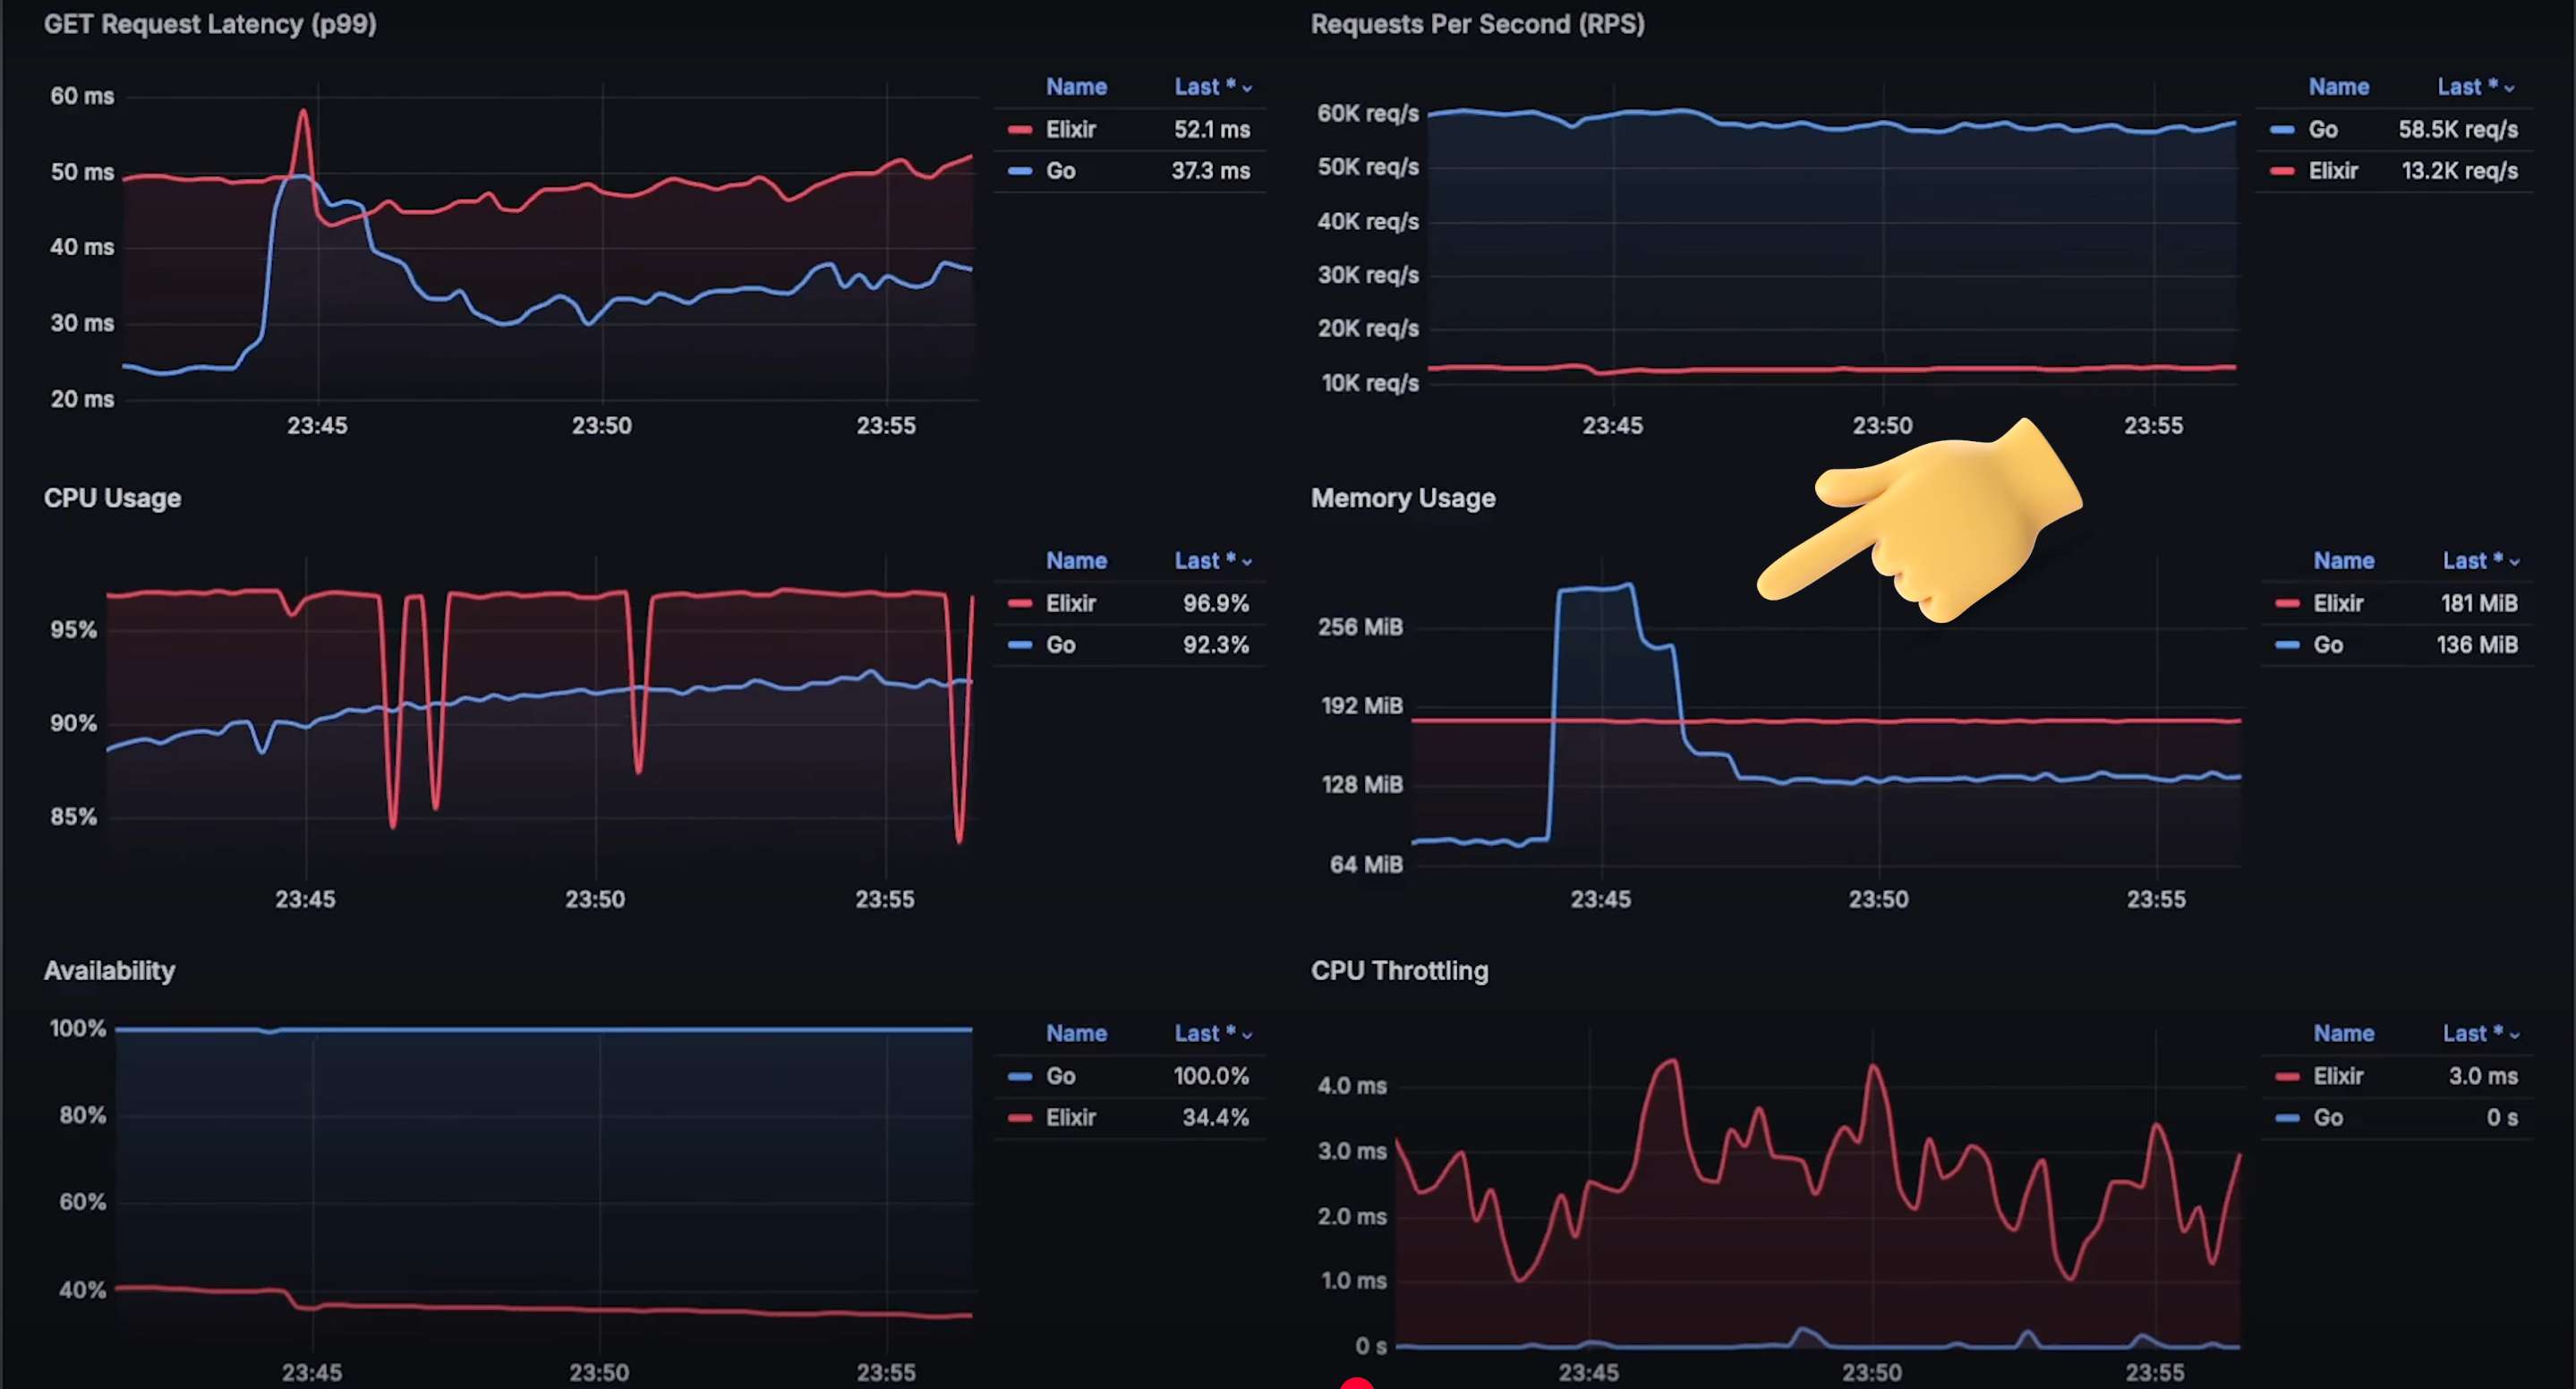Screen dimensions: 2576x1389
Task: Open Requests Per Second (RPS) panel title
Action: (1477, 24)
